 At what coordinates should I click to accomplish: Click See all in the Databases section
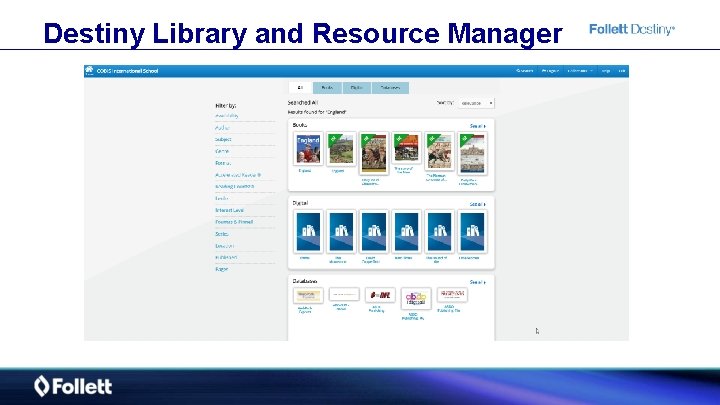point(478,282)
